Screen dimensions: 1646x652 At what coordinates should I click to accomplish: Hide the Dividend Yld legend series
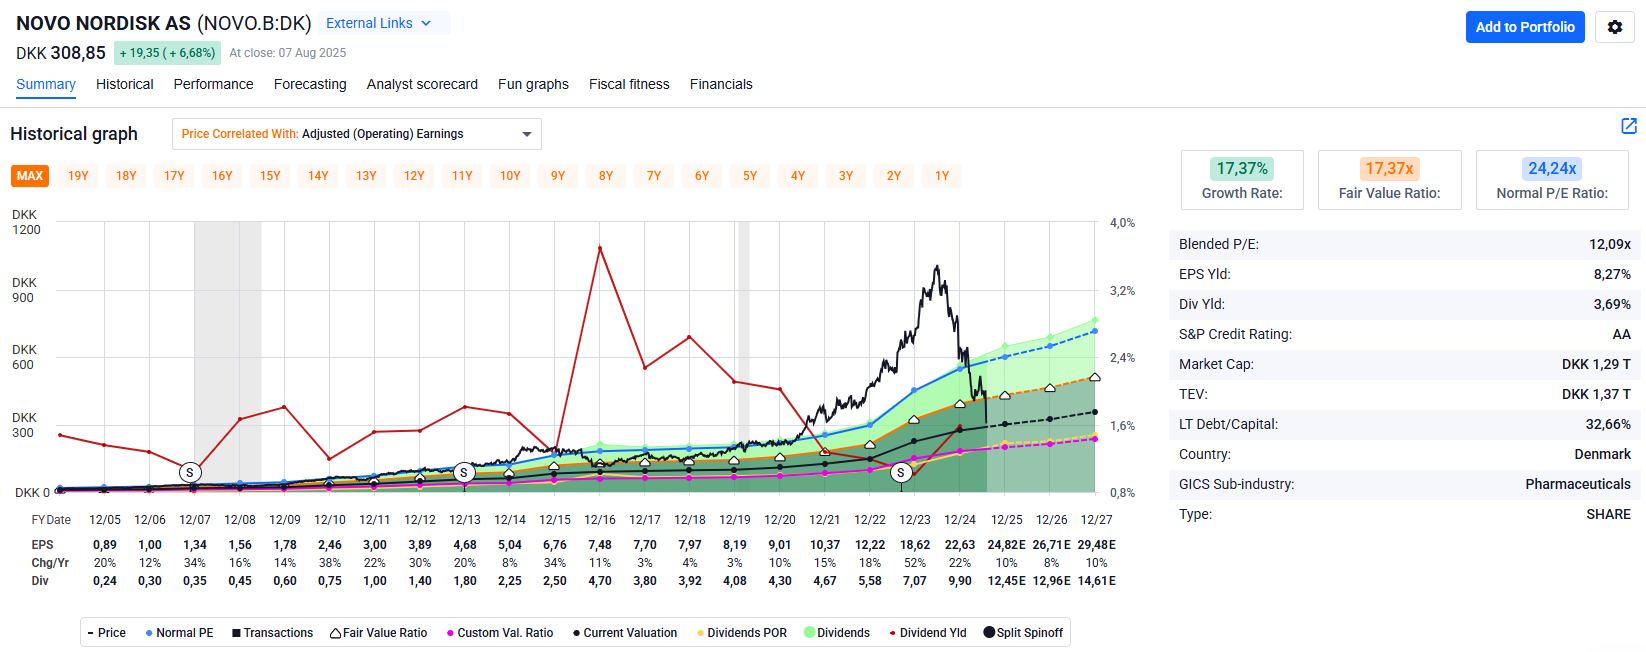[928, 633]
